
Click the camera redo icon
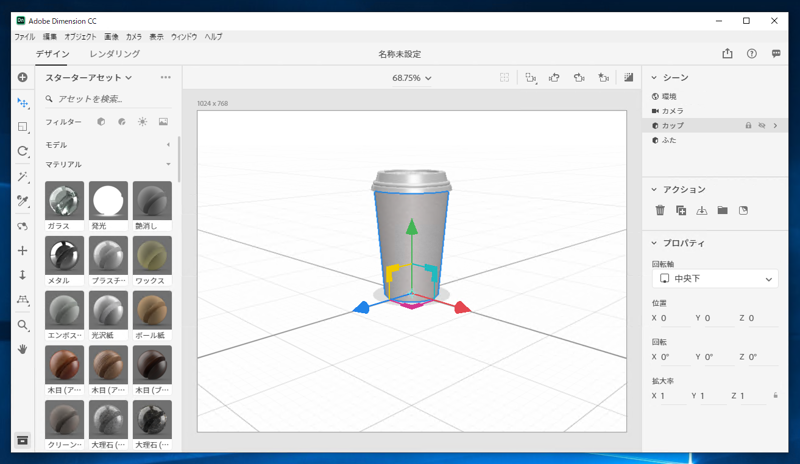click(x=579, y=78)
